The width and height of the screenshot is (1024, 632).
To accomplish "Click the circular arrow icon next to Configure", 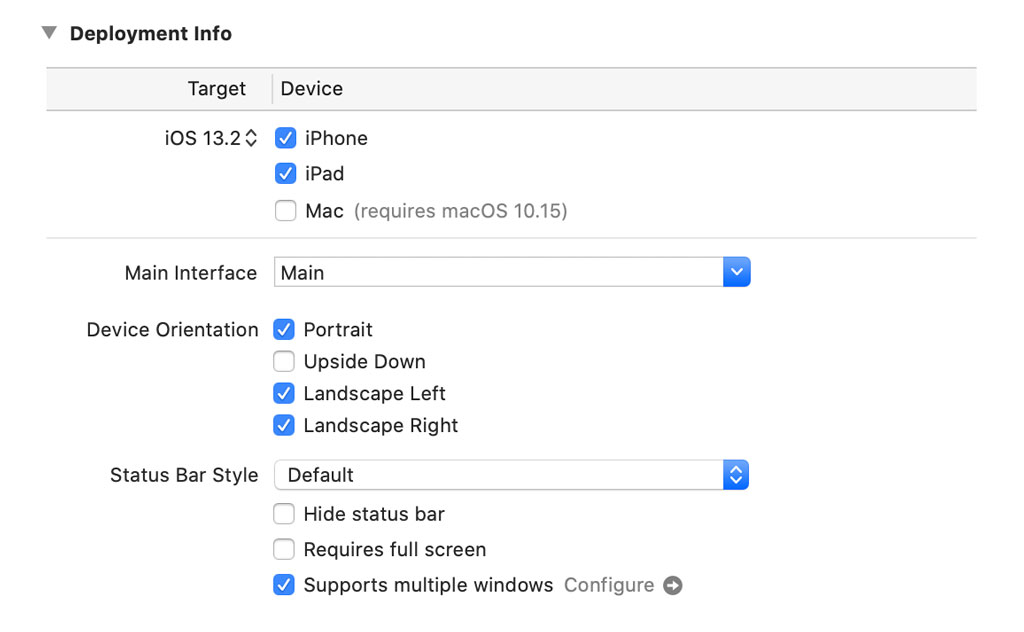I will coord(673,586).
